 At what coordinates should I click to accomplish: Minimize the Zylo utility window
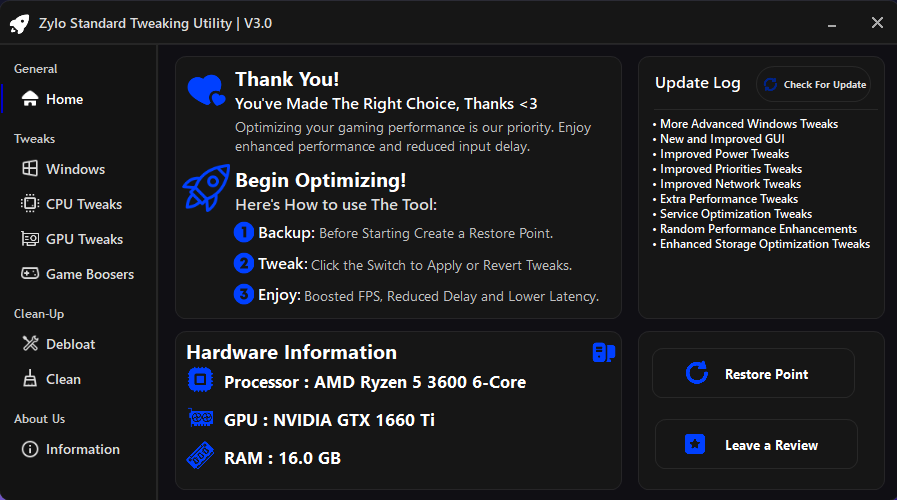(x=832, y=24)
